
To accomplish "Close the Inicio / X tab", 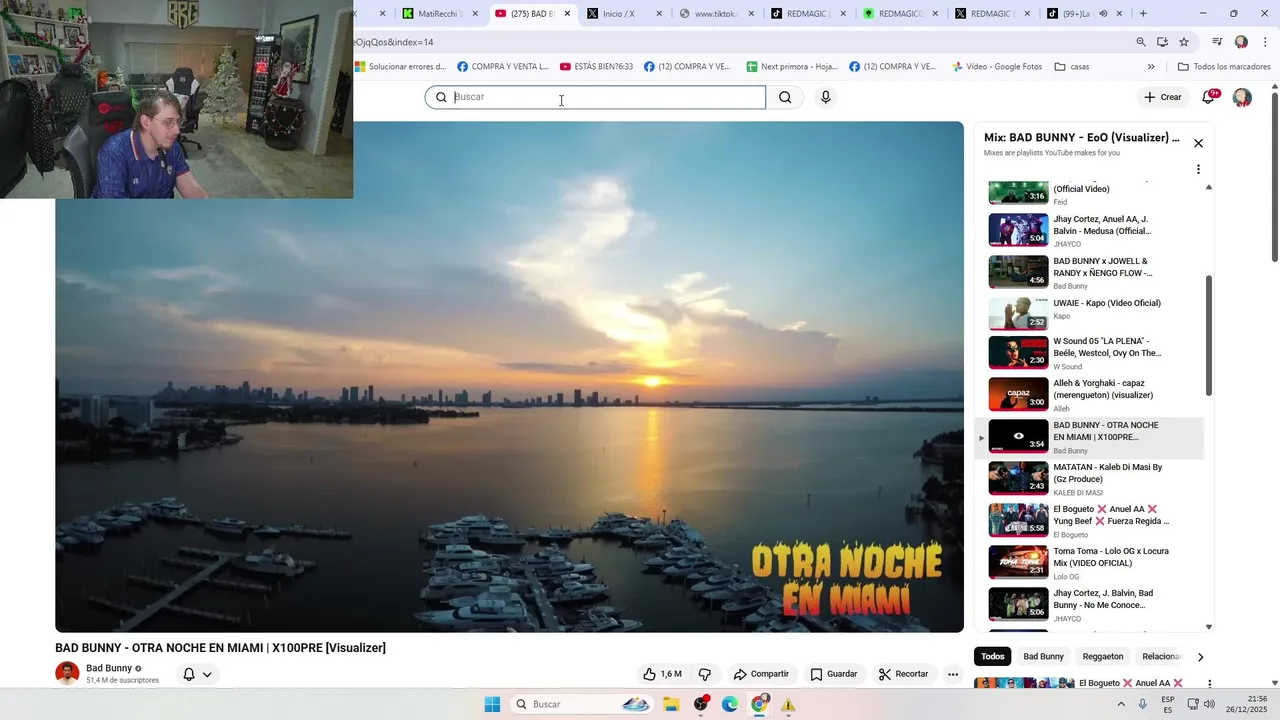I will (x=658, y=14).
